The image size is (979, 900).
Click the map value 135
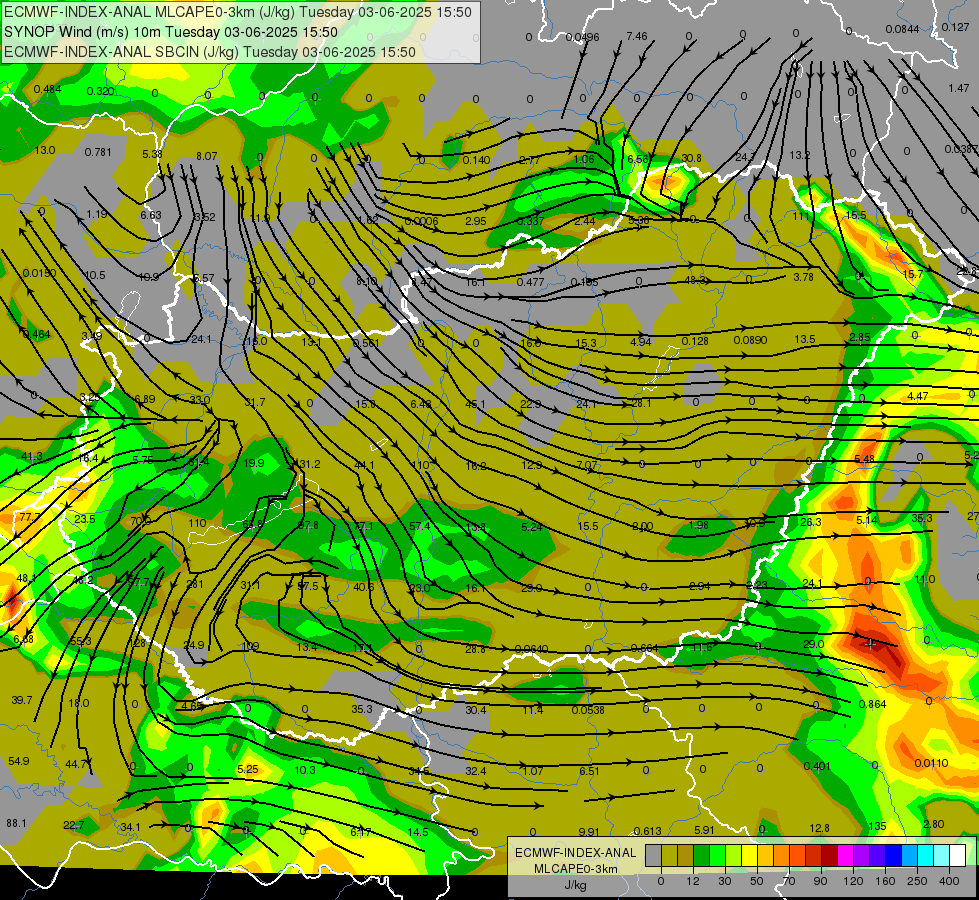(x=877, y=826)
